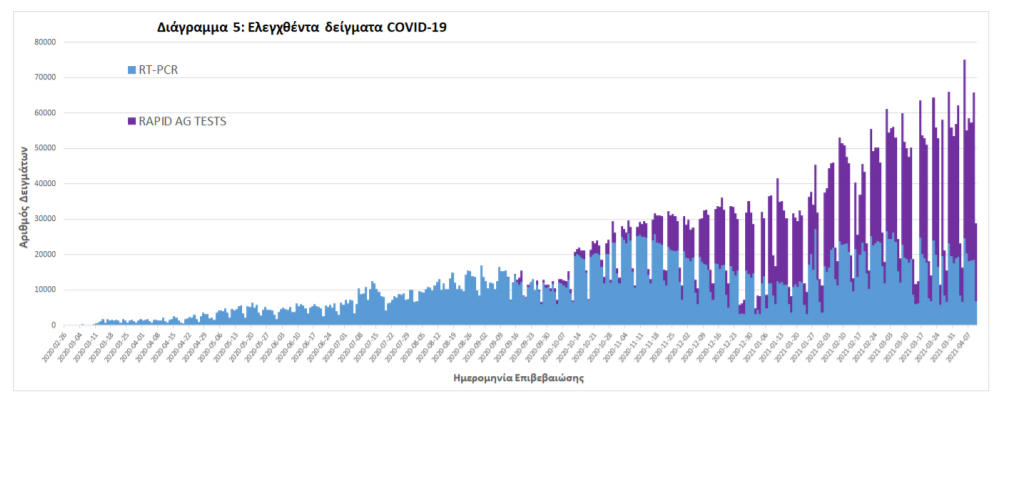Click the purple RAPID AG TESTS legend marker

pyautogui.click(x=132, y=121)
